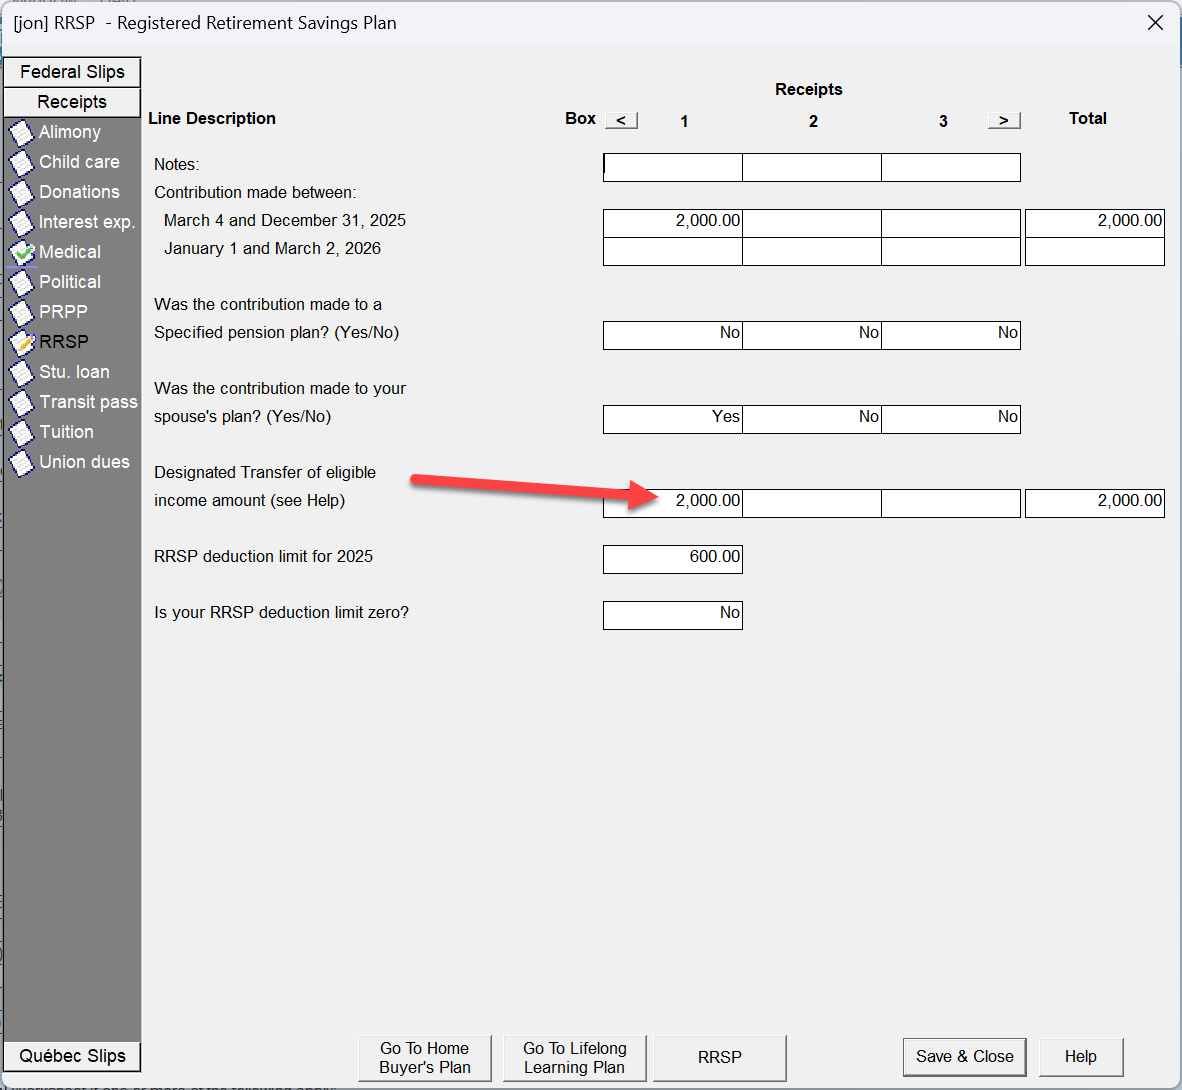Select the Stu. loan sidebar icon
The height and width of the screenshot is (1090, 1182).
click(x=21, y=372)
